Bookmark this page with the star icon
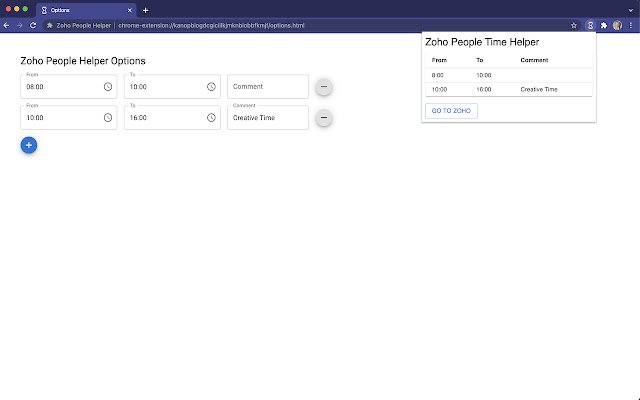 (x=573, y=25)
